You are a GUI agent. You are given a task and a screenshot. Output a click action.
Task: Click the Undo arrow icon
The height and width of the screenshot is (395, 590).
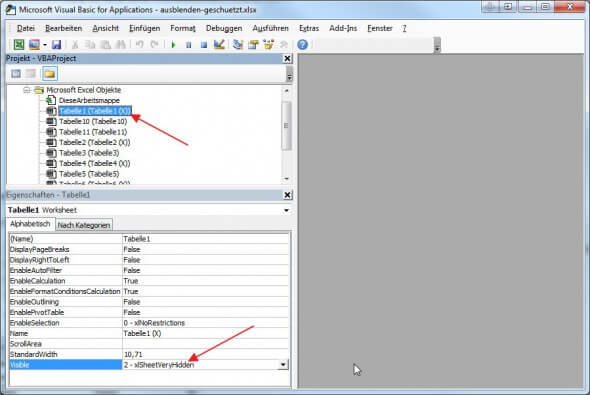(140, 45)
